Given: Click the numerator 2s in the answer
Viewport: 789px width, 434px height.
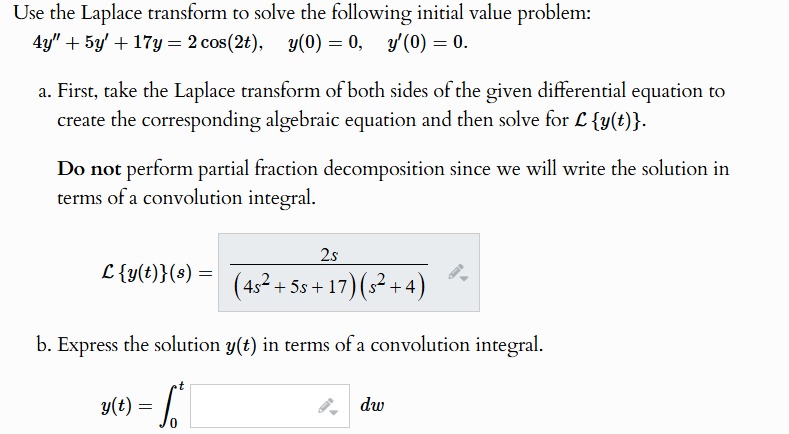Looking at the screenshot, I should 329,255.
